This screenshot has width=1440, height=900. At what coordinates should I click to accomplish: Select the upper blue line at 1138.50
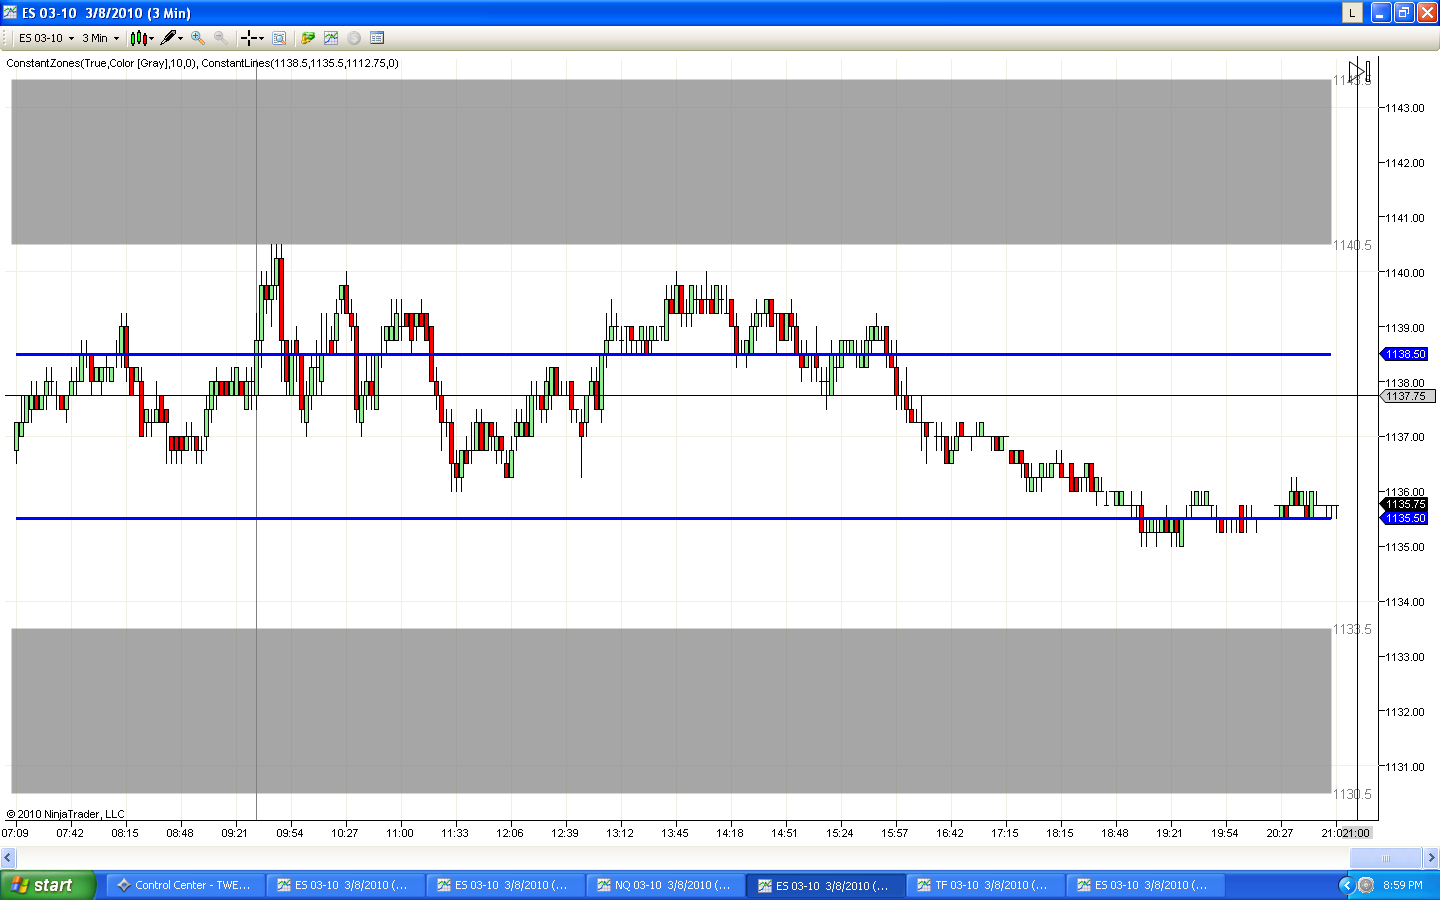(673, 354)
